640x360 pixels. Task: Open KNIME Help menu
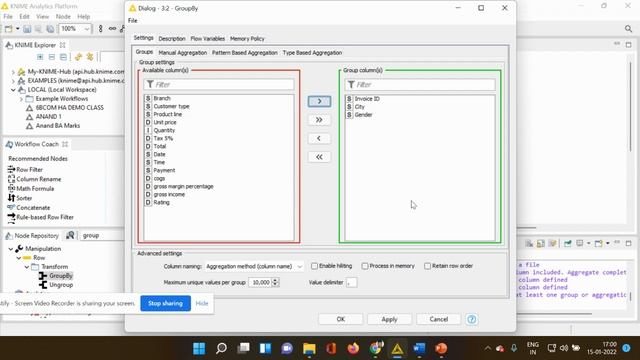point(83,17)
